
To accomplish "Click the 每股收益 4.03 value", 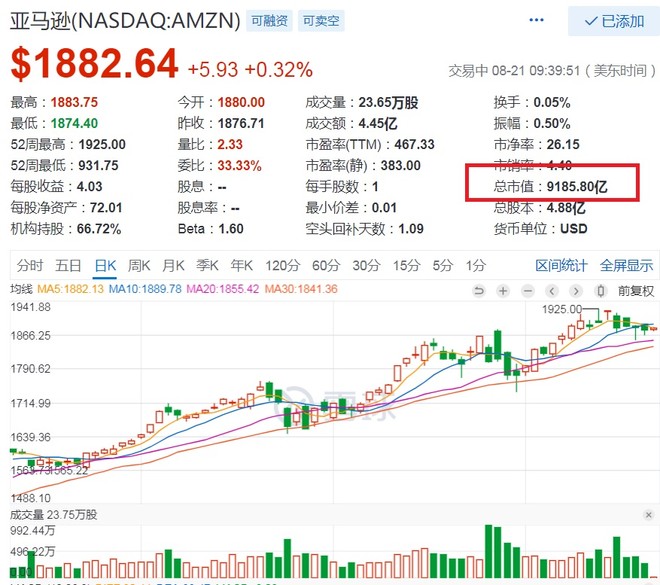I will coord(89,186).
